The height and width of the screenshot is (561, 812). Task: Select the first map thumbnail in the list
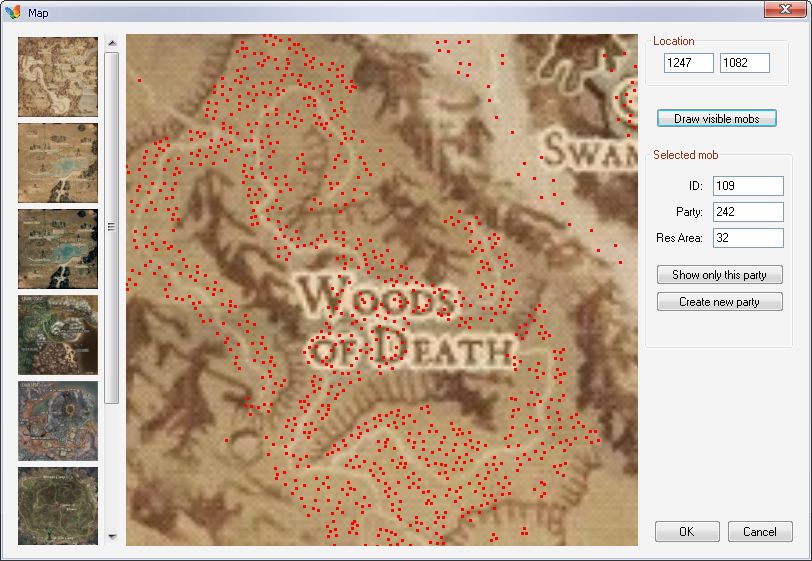pos(57,77)
